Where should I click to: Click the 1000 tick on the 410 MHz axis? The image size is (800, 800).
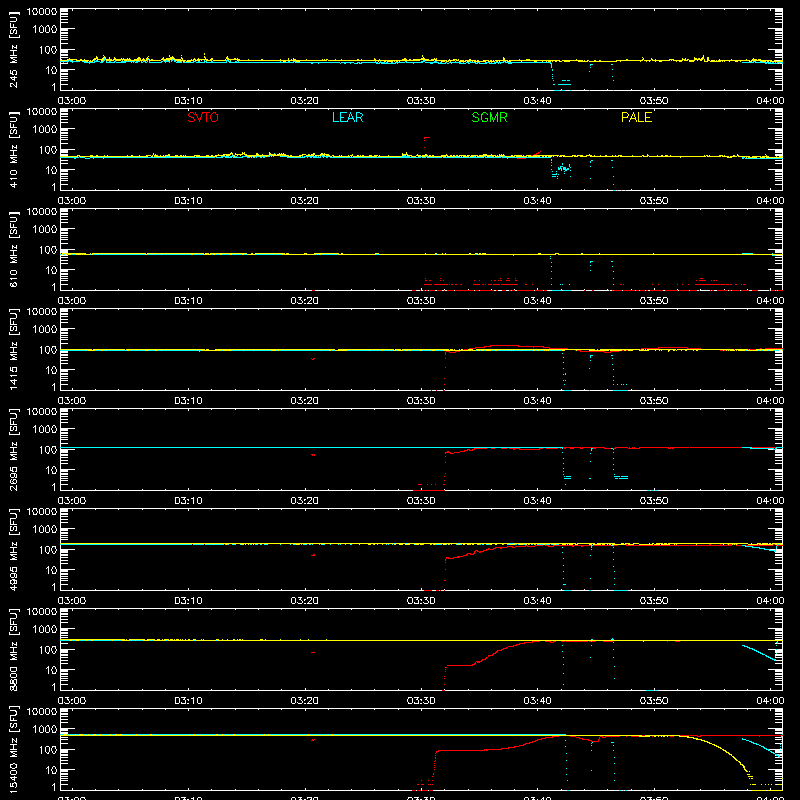(x=45, y=129)
